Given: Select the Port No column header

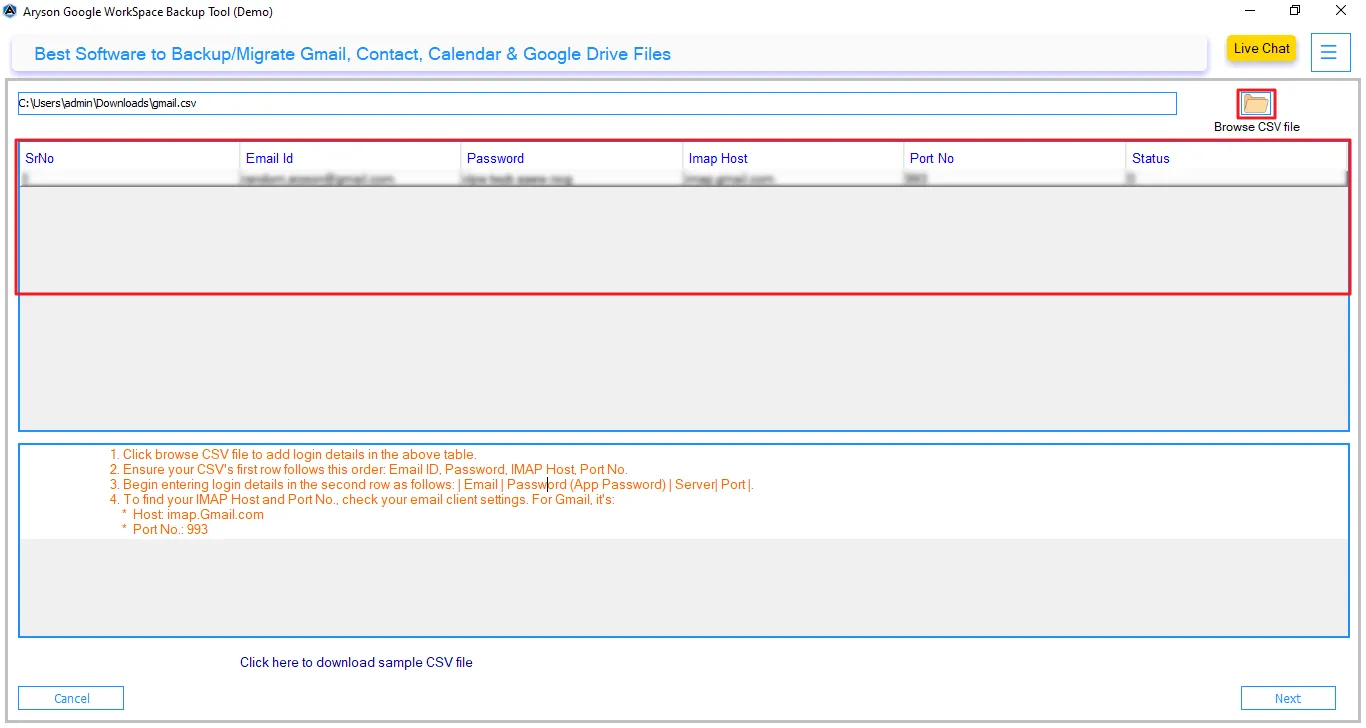Looking at the screenshot, I should pos(931,158).
